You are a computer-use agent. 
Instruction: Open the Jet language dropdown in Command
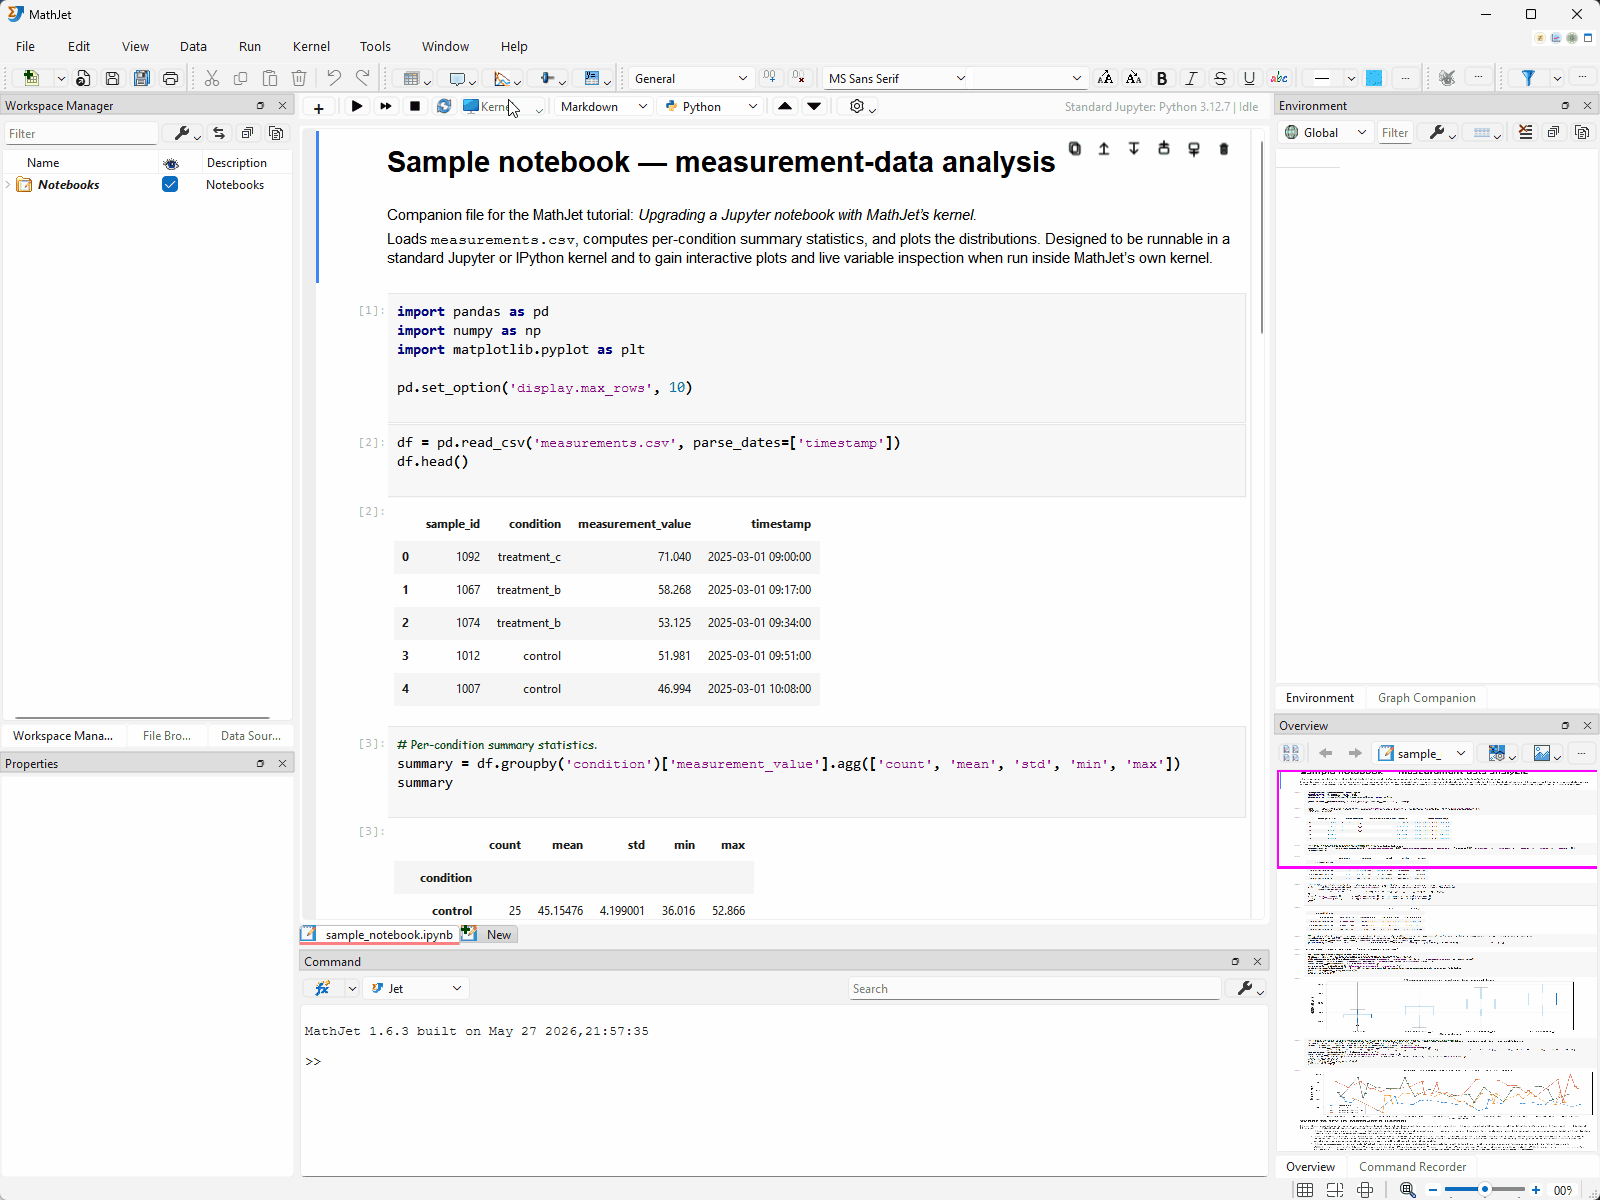(416, 988)
